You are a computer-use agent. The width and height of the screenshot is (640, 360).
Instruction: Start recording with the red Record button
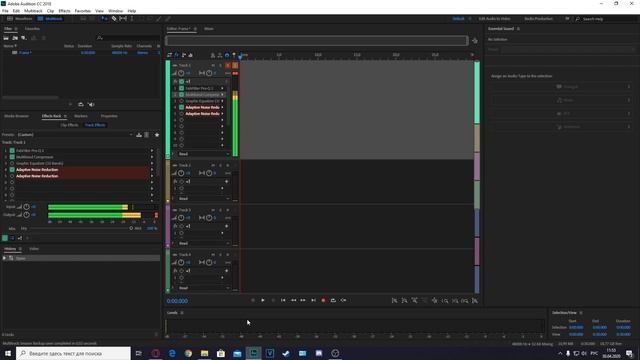coord(323,300)
